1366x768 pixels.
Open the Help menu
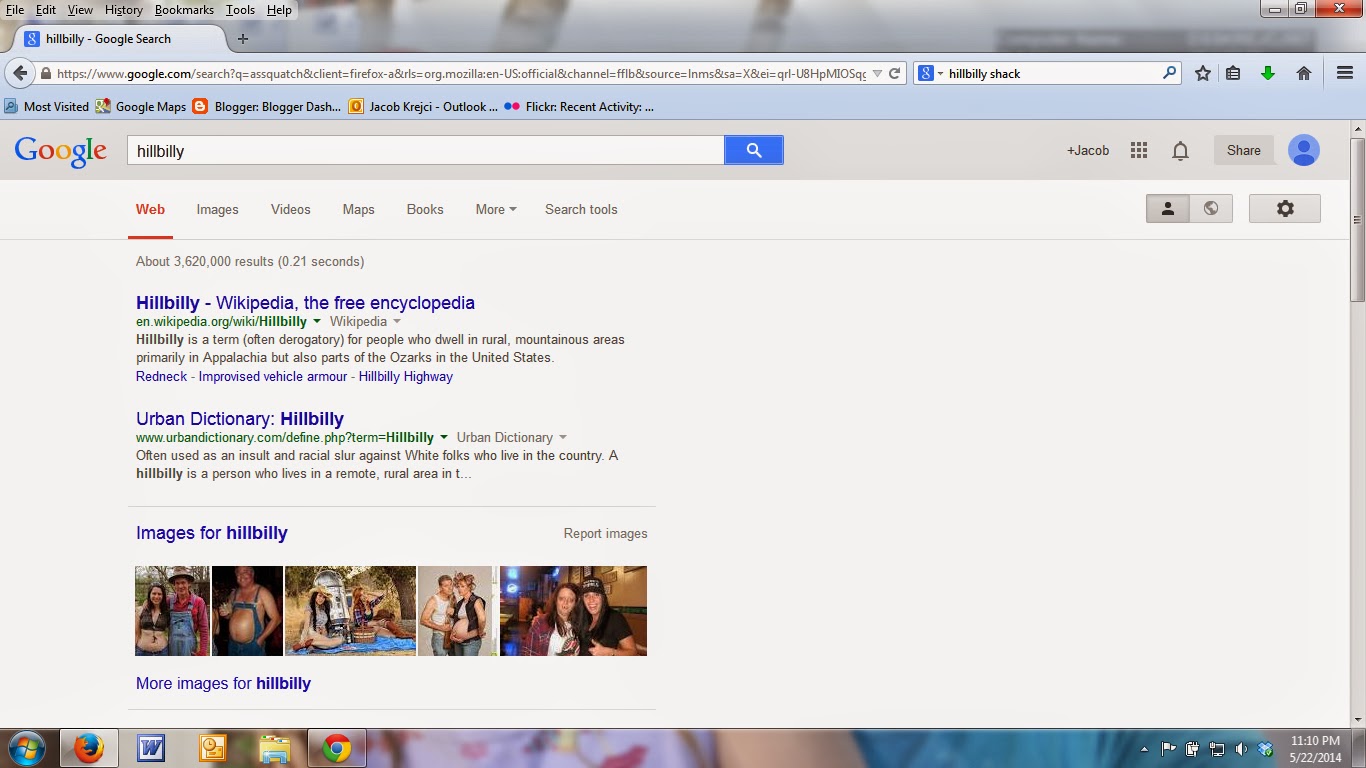[279, 10]
